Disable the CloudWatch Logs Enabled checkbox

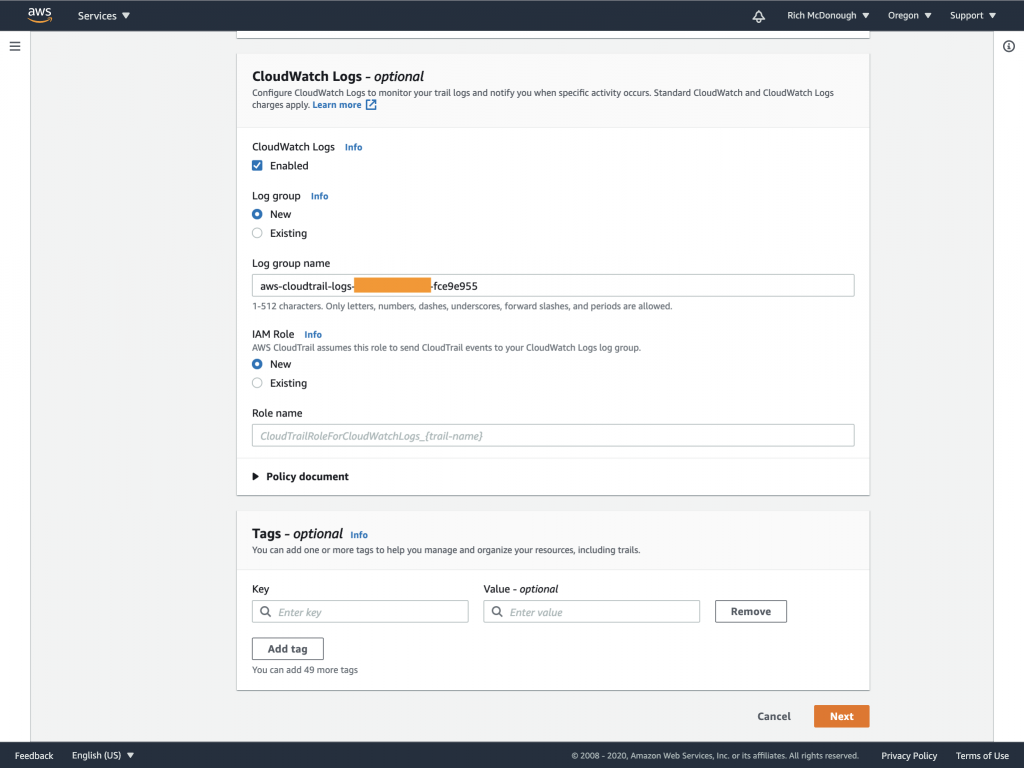click(x=256, y=166)
